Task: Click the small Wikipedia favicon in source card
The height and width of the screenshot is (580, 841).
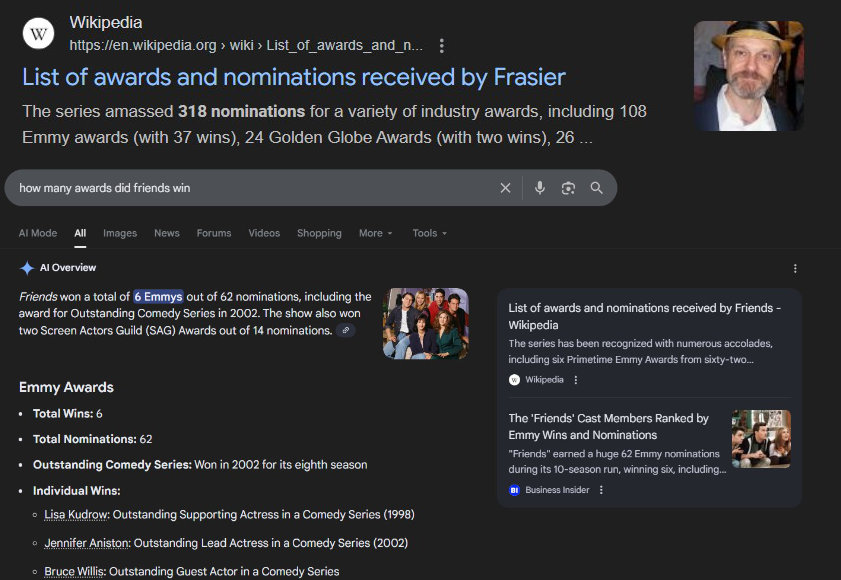Action: tap(514, 380)
